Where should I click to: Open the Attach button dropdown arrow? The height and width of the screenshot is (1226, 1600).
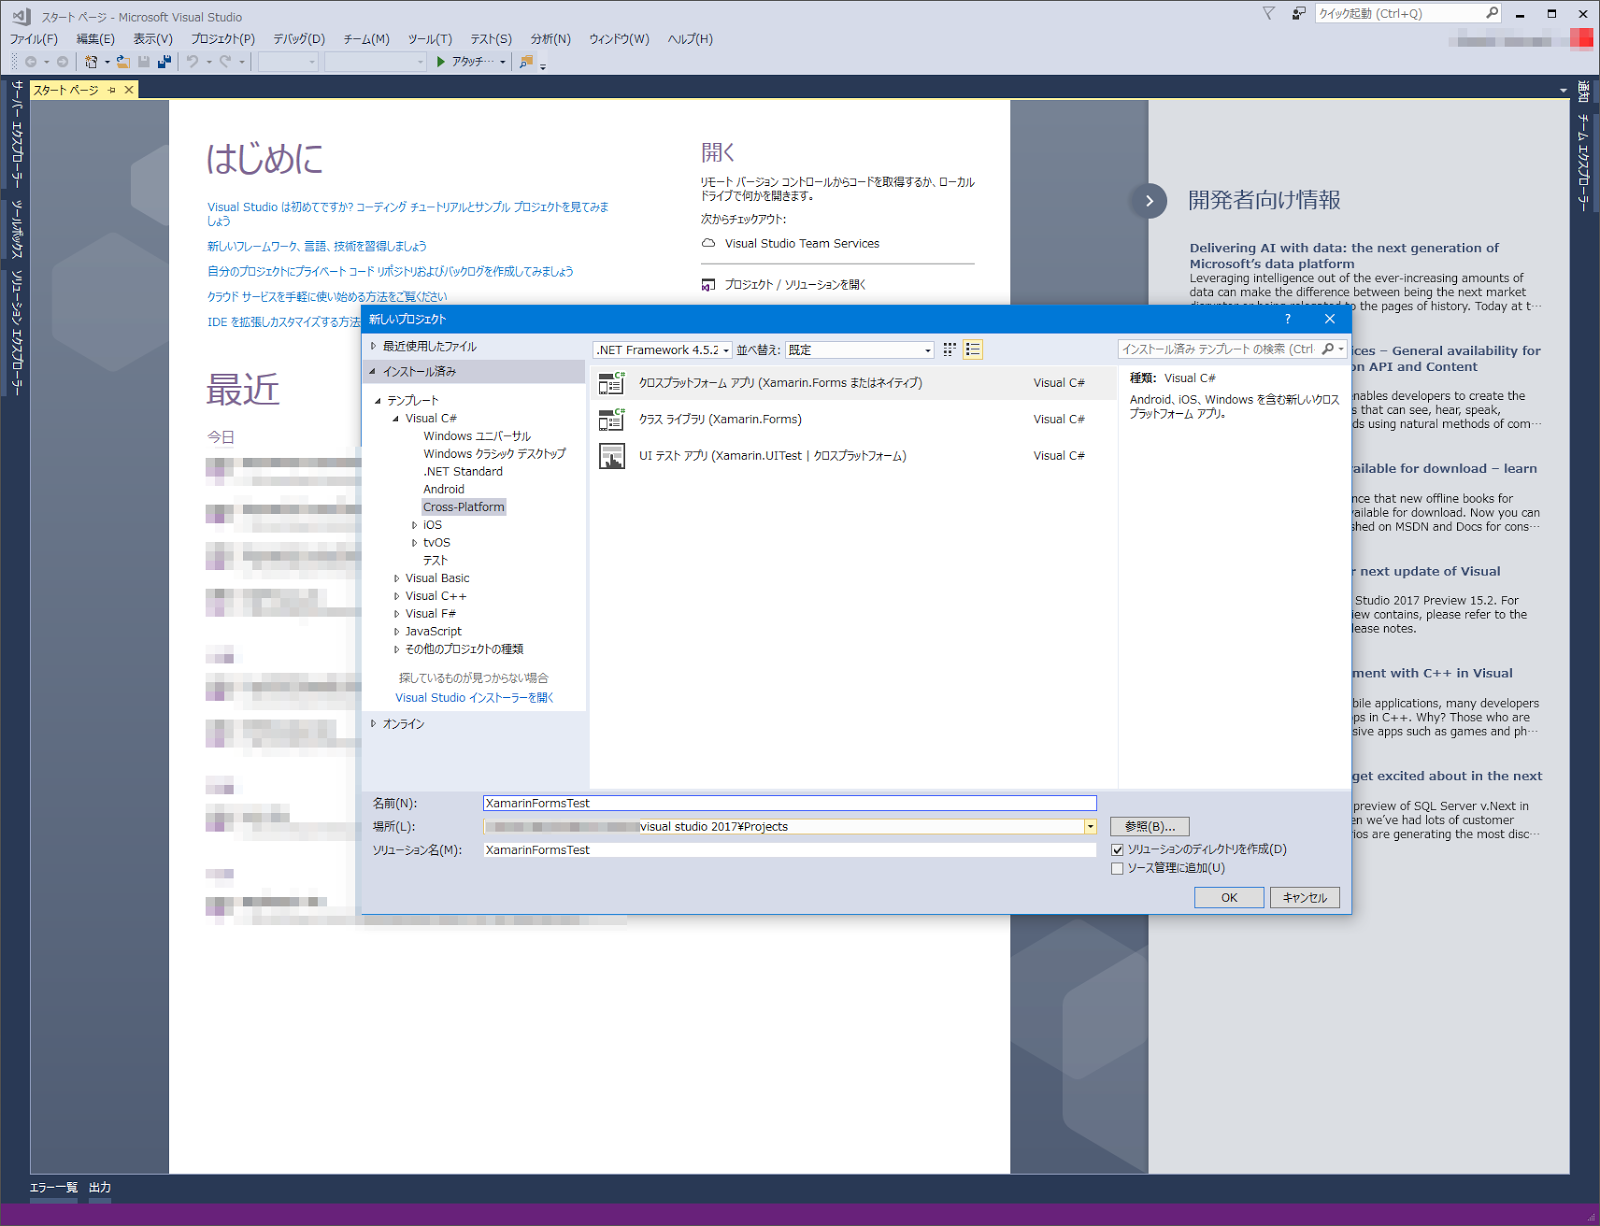point(503,62)
